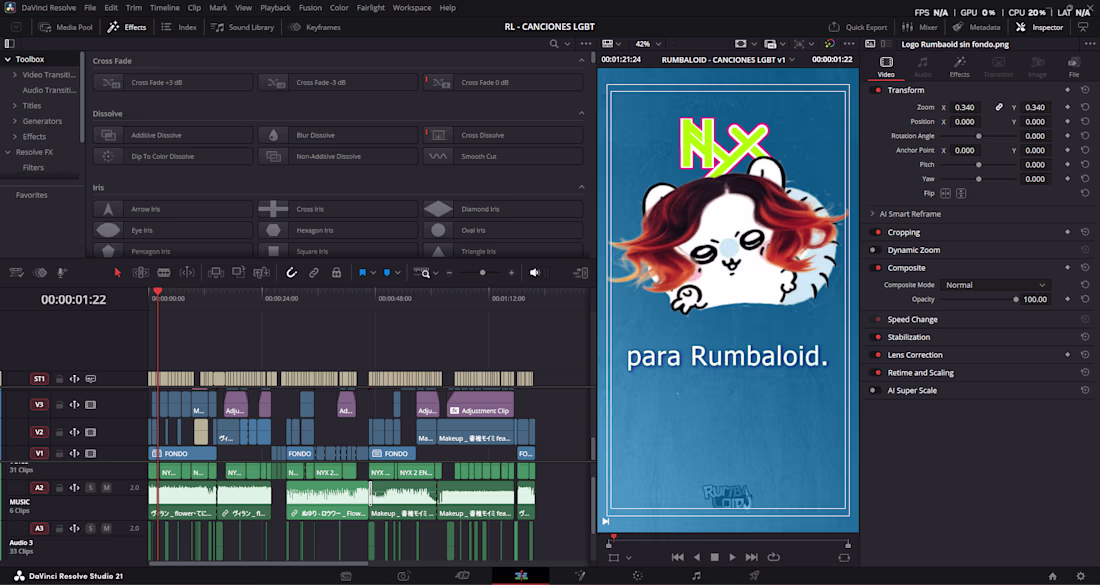The image size is (1100, 585).
Task: Toggle the Dynamic Zoom switch
Action: pyautogui.click(x=875, y=250)
